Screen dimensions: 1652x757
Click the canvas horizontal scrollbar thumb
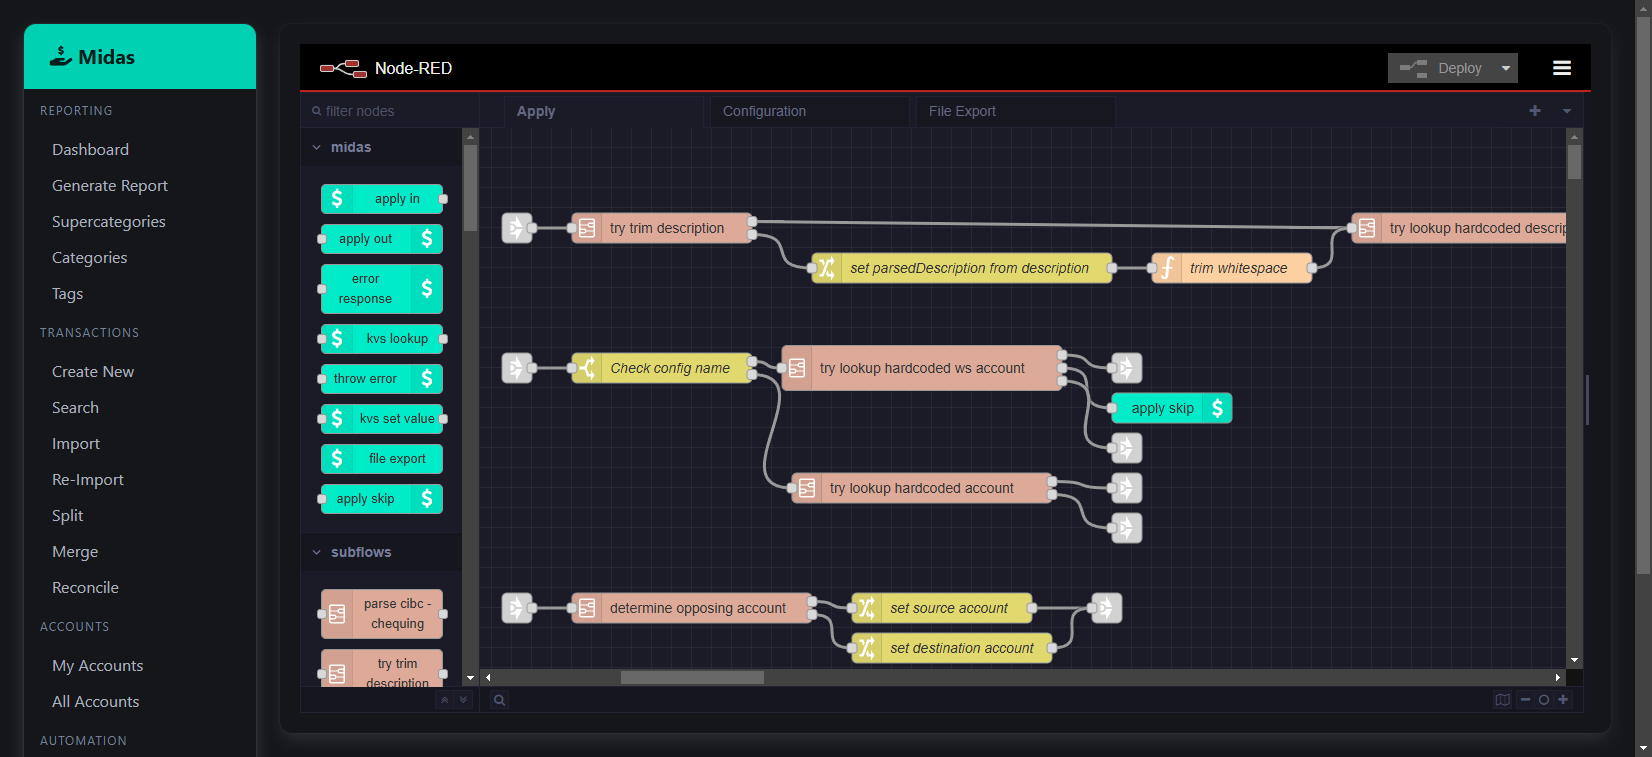pyautogui.click(x=692, y=677)
